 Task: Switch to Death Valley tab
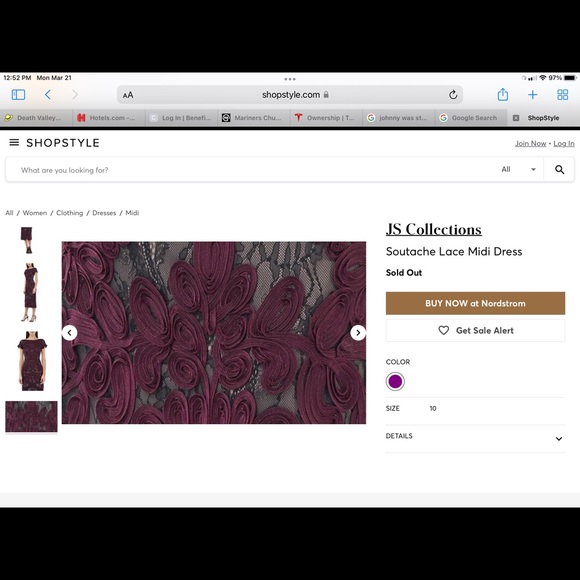37,118
